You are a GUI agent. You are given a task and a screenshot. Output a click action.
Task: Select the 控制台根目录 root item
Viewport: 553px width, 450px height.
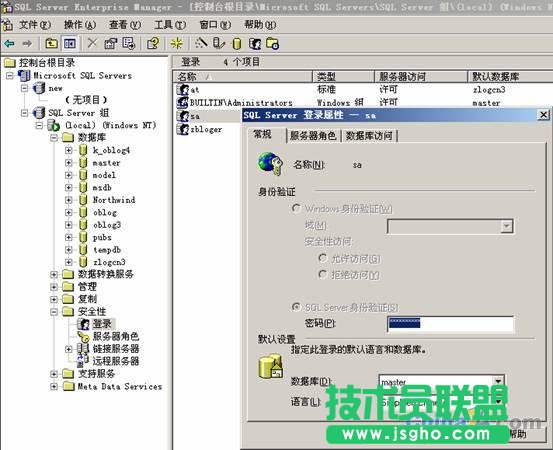[x=47, y=63]
